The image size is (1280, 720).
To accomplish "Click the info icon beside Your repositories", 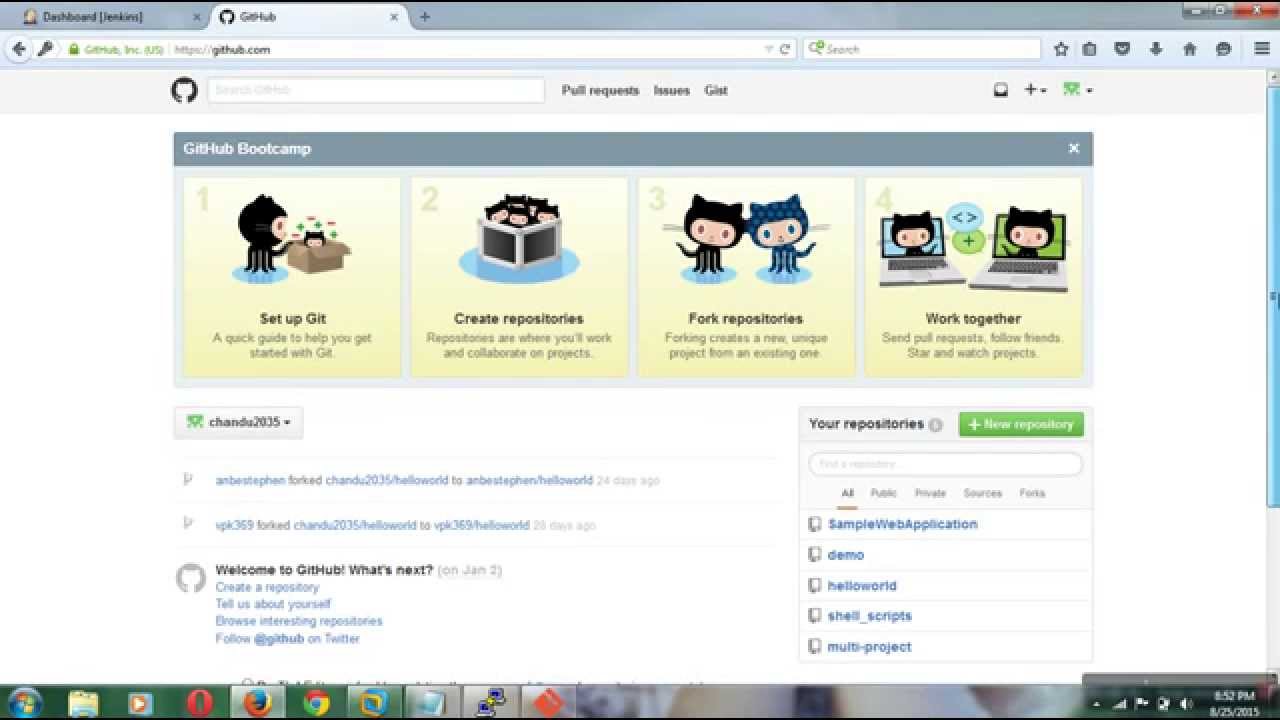I will tap(935, 425).
